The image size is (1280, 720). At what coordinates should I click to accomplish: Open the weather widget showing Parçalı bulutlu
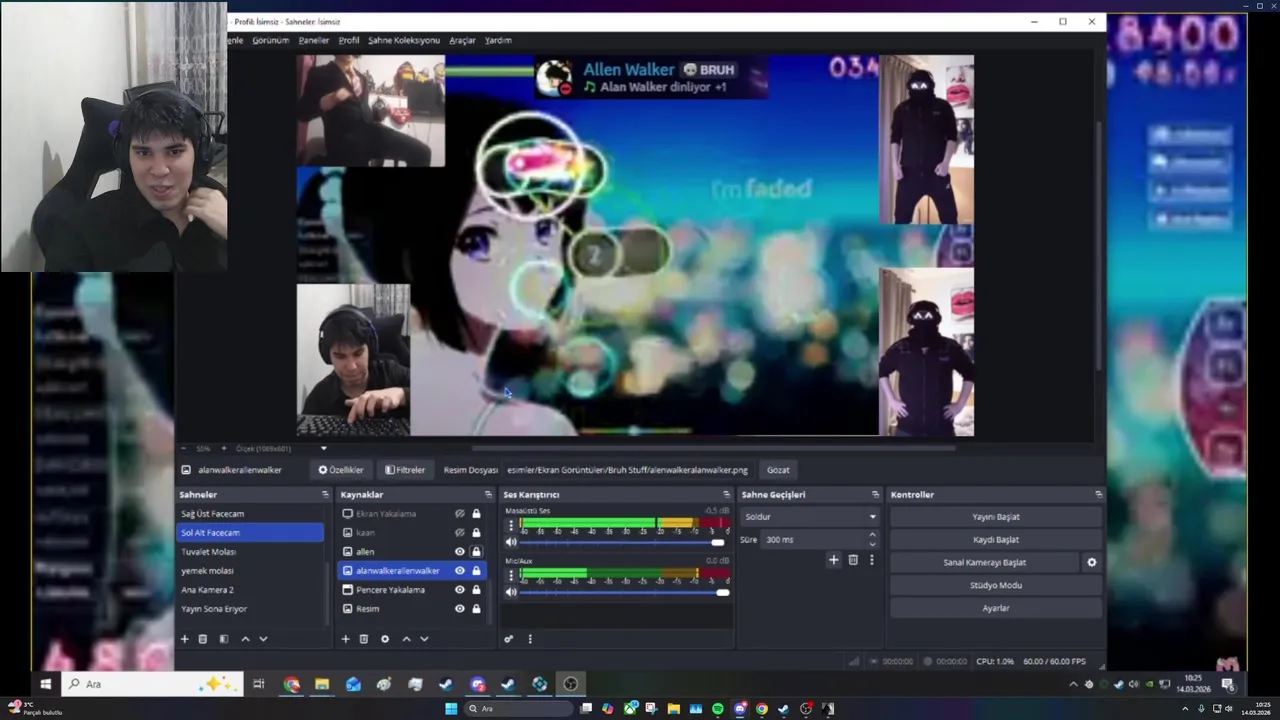coord(34,708)
